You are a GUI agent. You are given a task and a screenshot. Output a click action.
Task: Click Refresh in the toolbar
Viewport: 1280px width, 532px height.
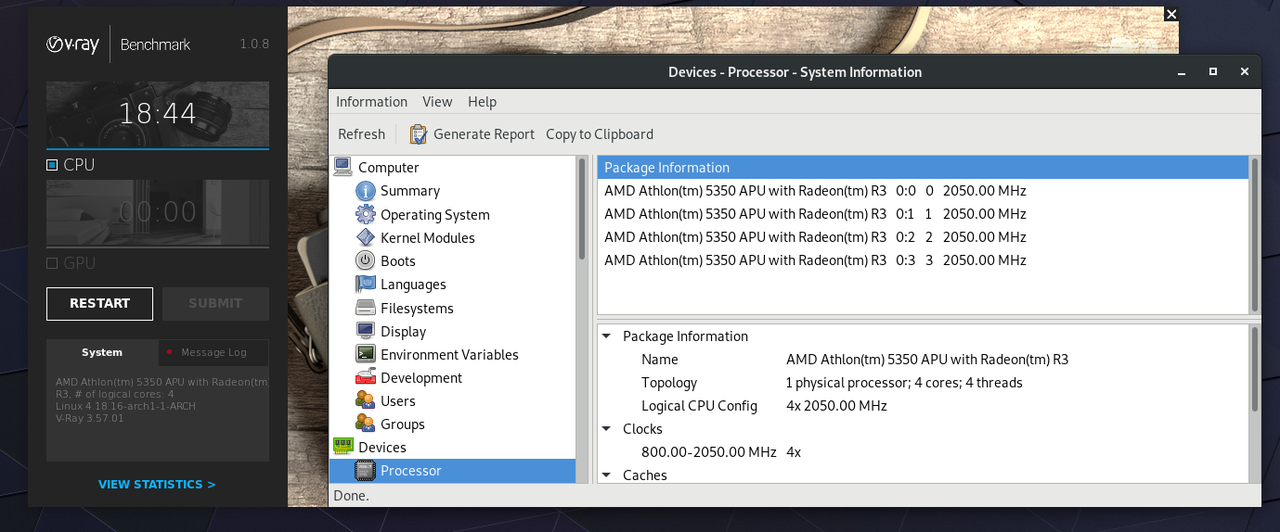point(361,134)
